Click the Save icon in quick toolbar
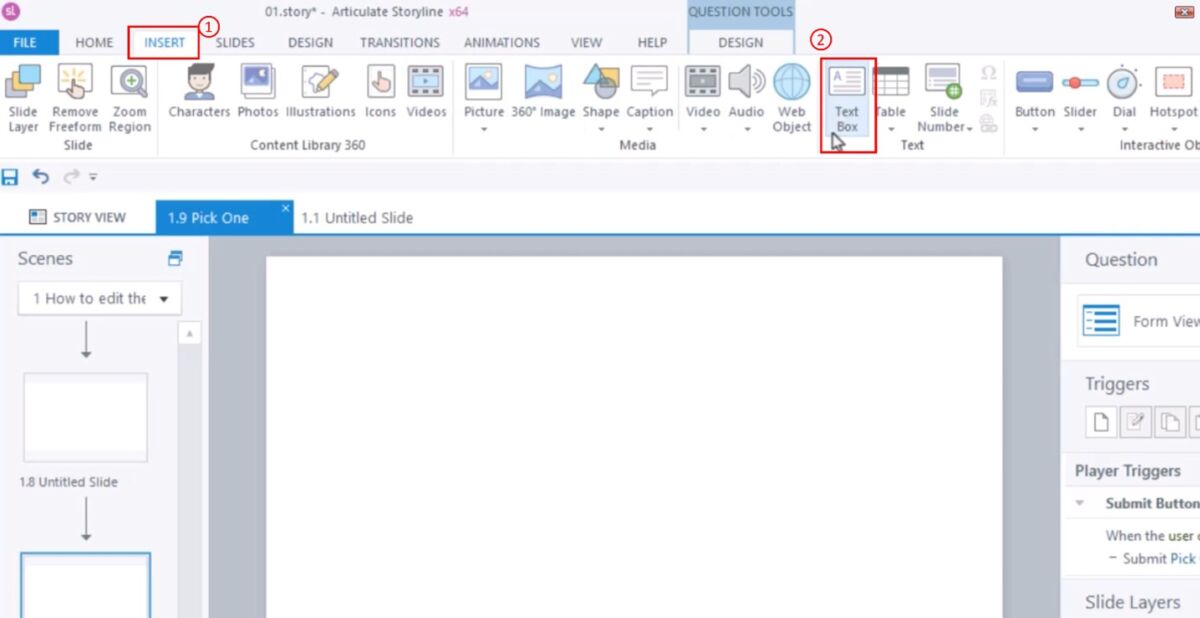This screenshot has height=618, width=1200. point(11,177)
